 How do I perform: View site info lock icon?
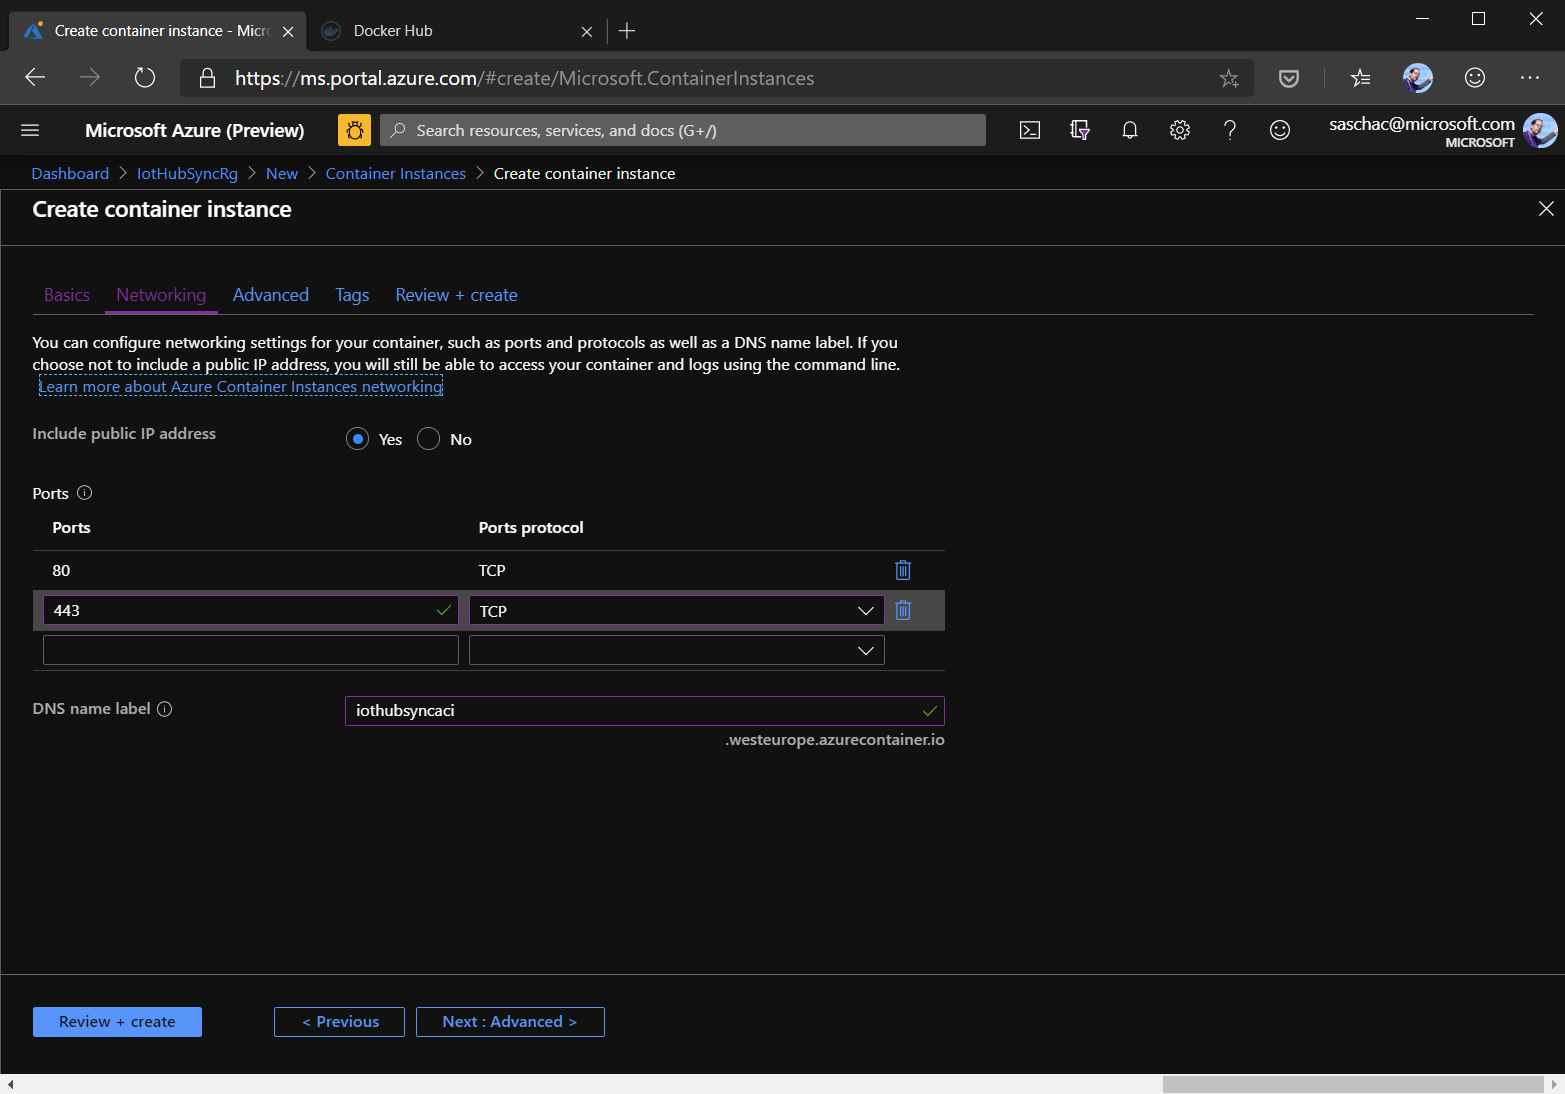(x=207, y=78)
